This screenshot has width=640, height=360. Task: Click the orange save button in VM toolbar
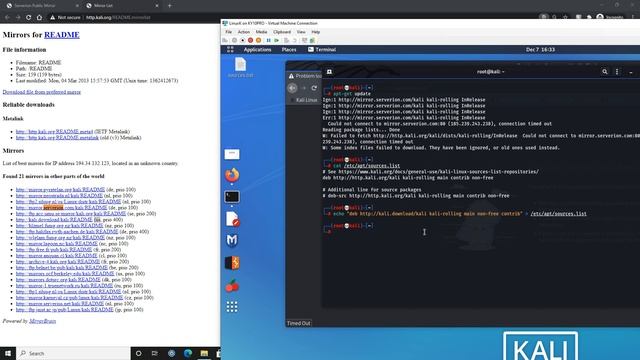pos(258,40)
